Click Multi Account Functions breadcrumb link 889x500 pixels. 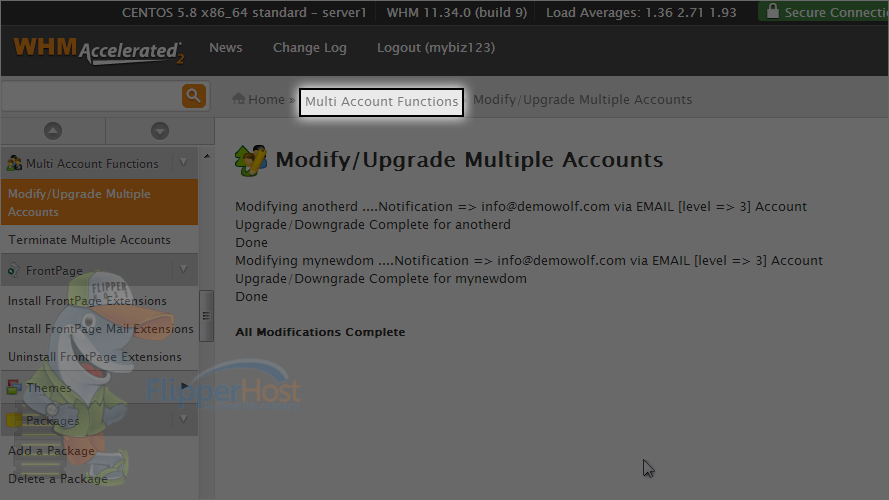pos(382,101)
